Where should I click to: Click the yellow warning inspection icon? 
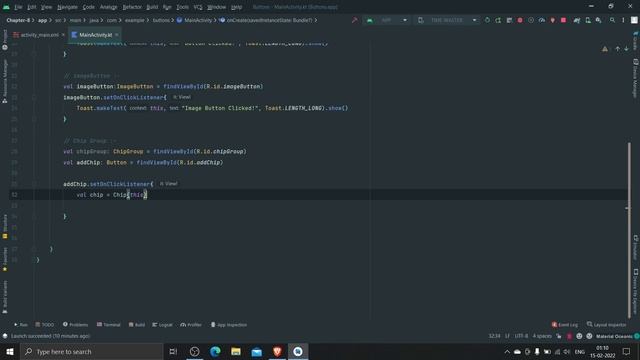tap(605, 49)
